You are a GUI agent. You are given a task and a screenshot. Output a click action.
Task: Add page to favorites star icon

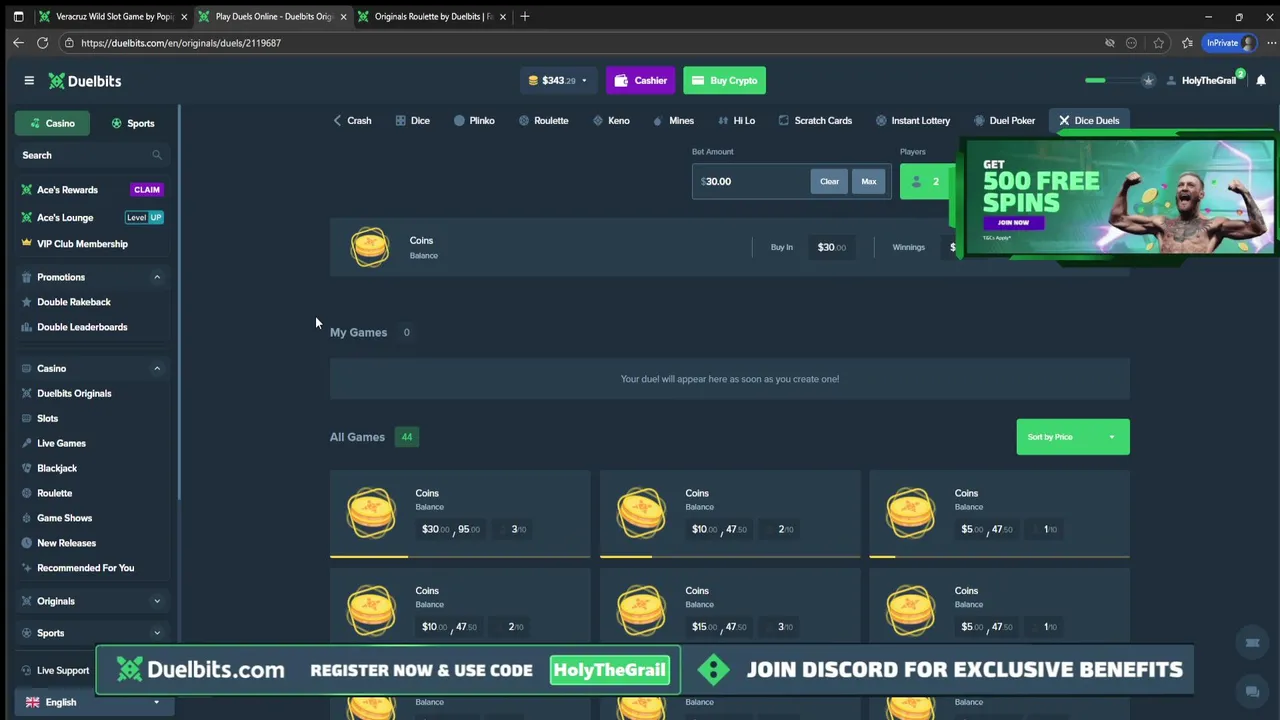1158,43
